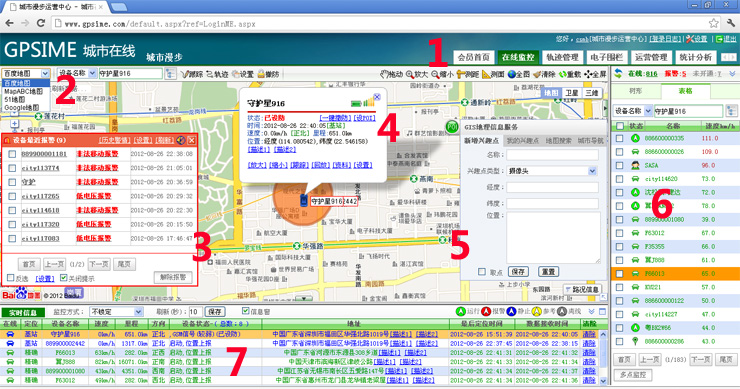Click the device tree icon in right panel search

coord(731,111)
